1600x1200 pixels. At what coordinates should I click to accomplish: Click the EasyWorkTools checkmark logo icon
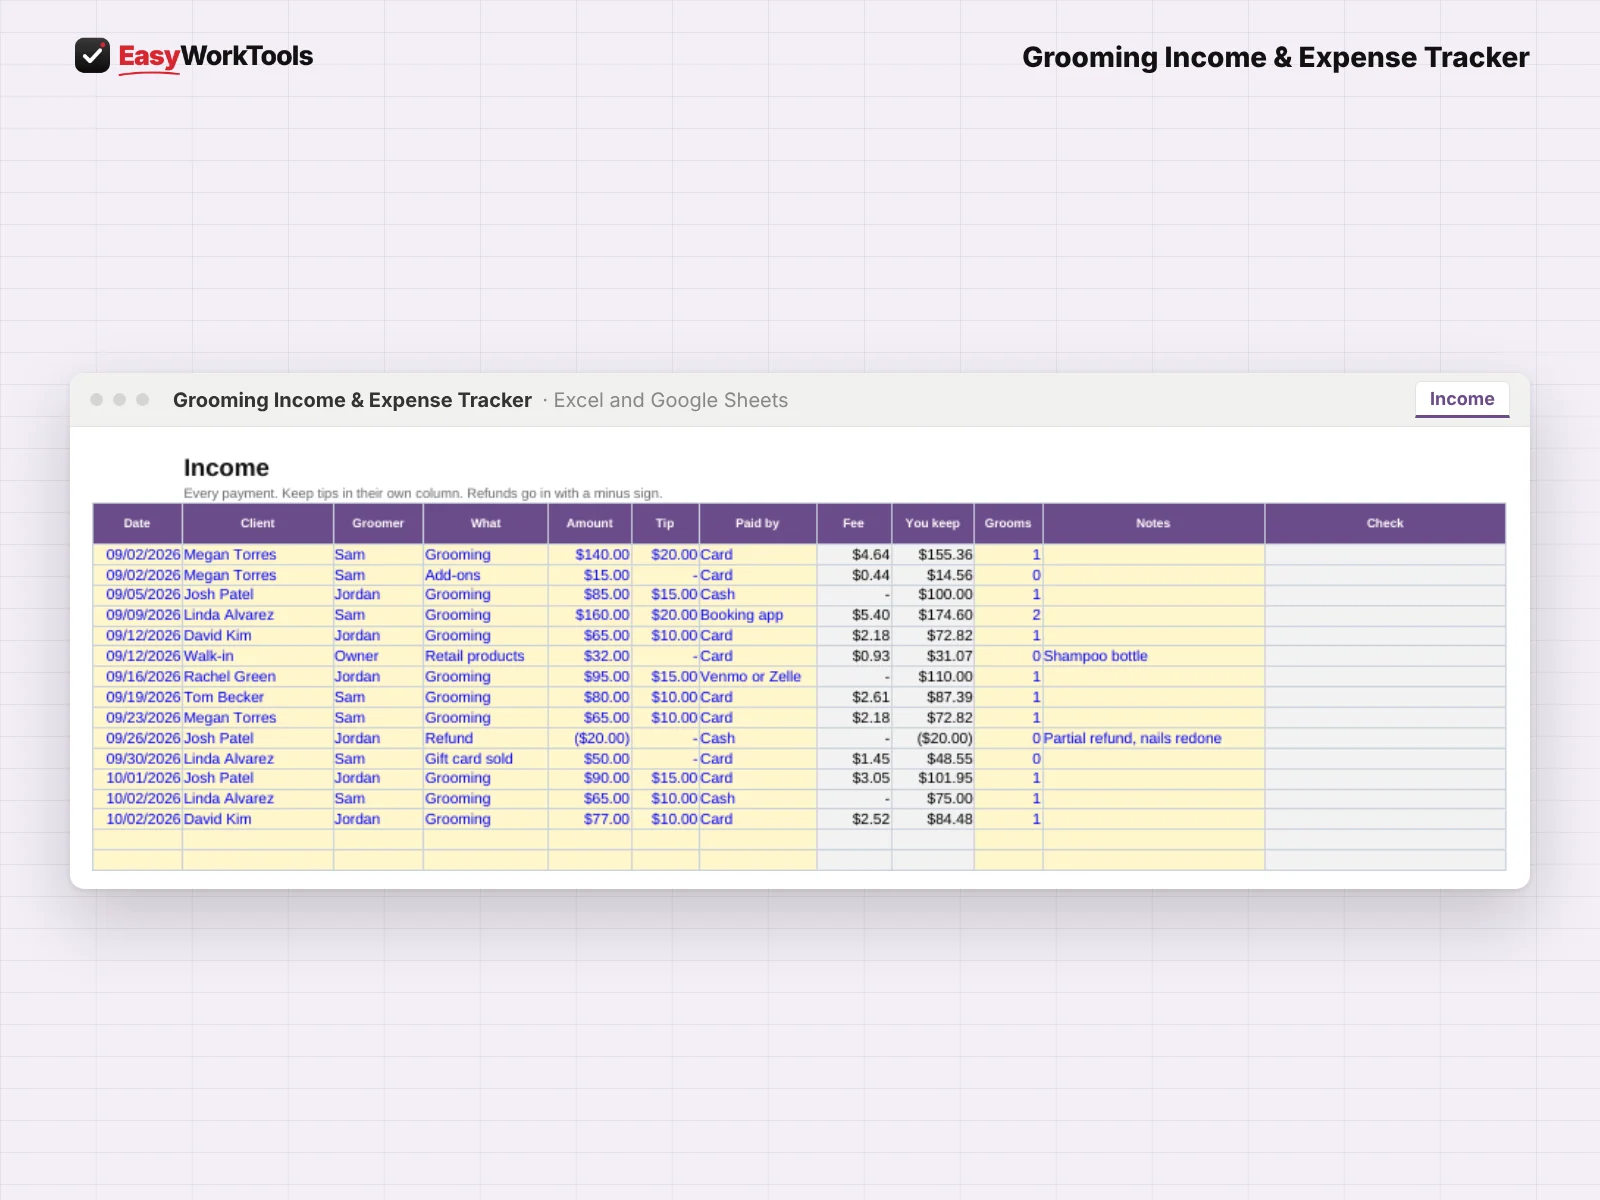(92, 56)
